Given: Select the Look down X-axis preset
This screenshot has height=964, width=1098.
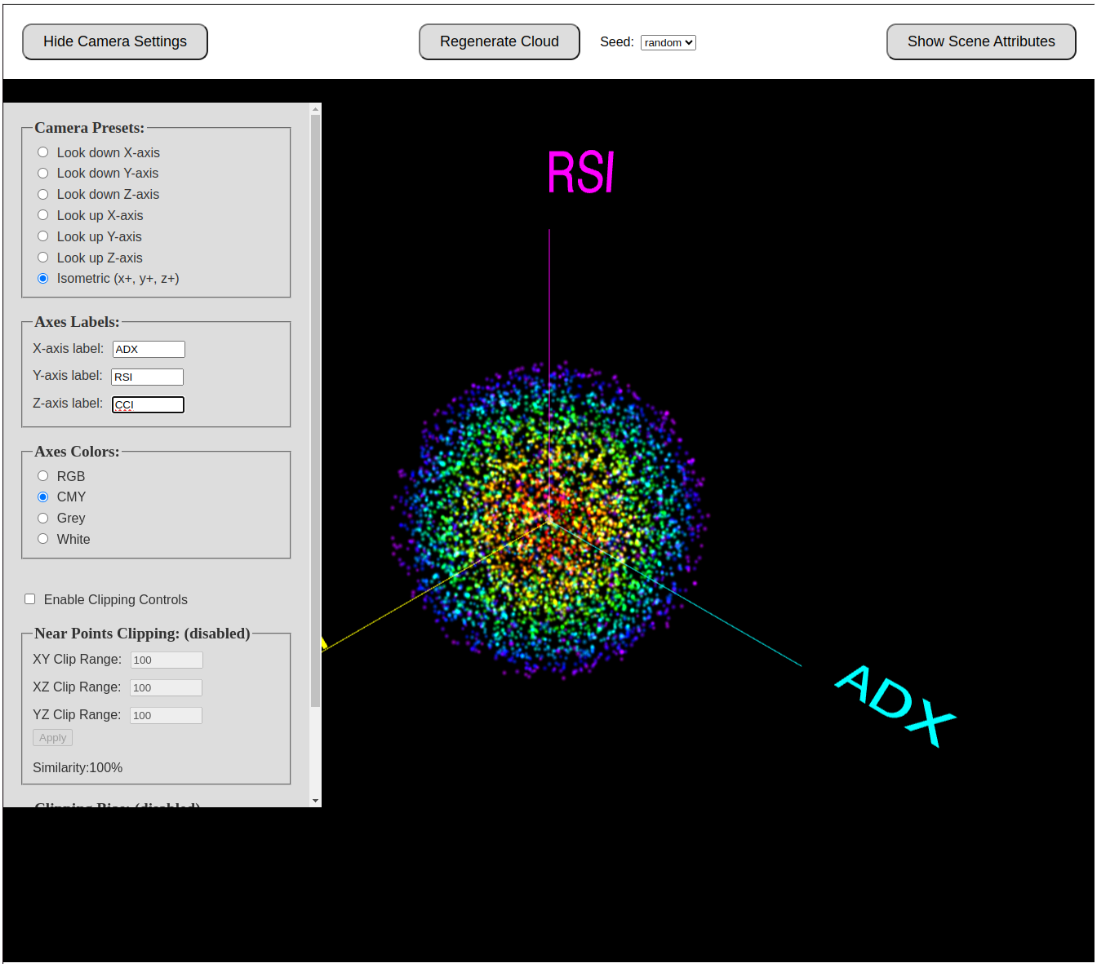Looking at the screenshot, I should coord(43,153).
